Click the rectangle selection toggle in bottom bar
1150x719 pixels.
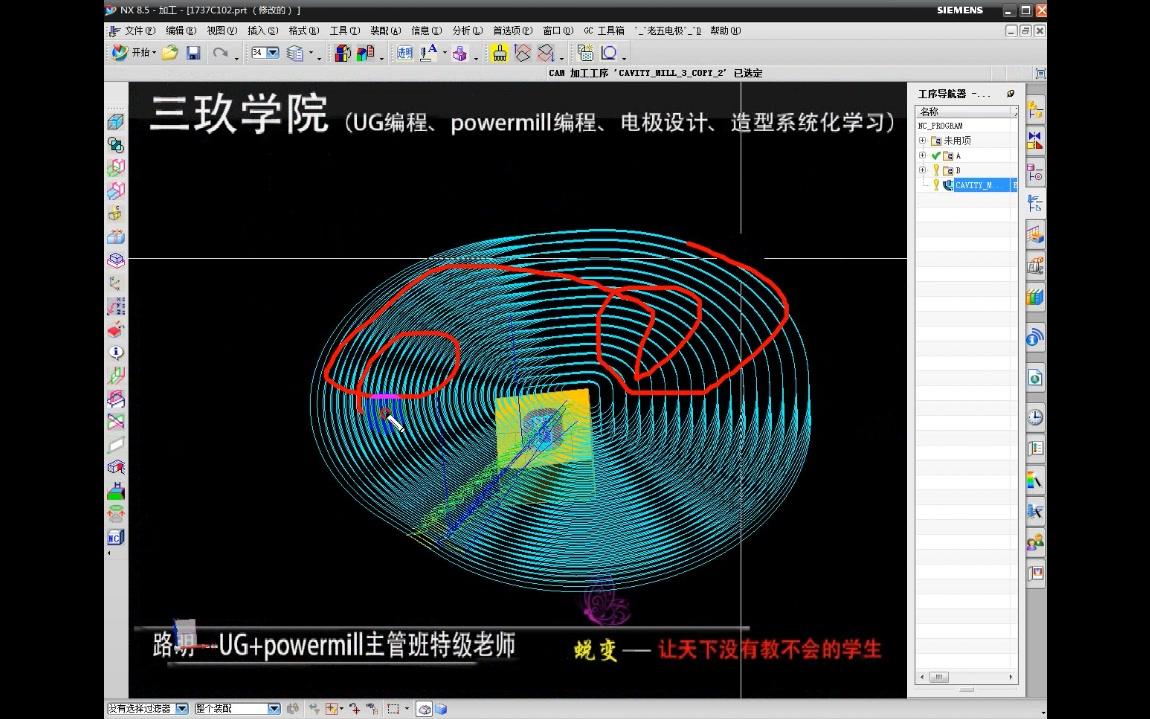[x=393, y=710]
